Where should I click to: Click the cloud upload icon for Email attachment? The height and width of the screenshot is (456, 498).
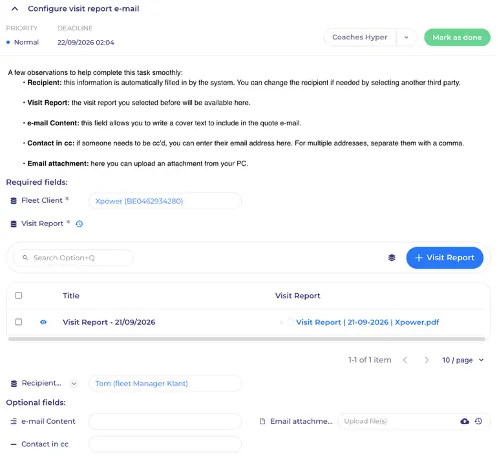click(465, 422)
